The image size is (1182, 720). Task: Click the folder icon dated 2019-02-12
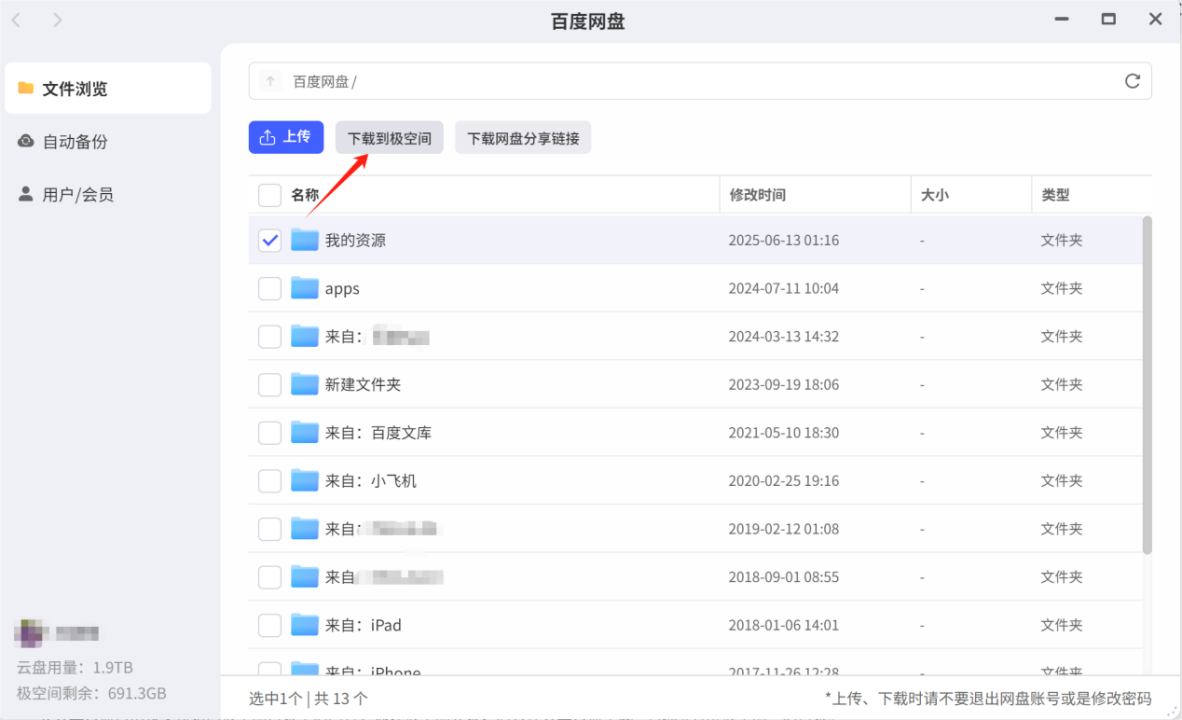pos(305,529)
